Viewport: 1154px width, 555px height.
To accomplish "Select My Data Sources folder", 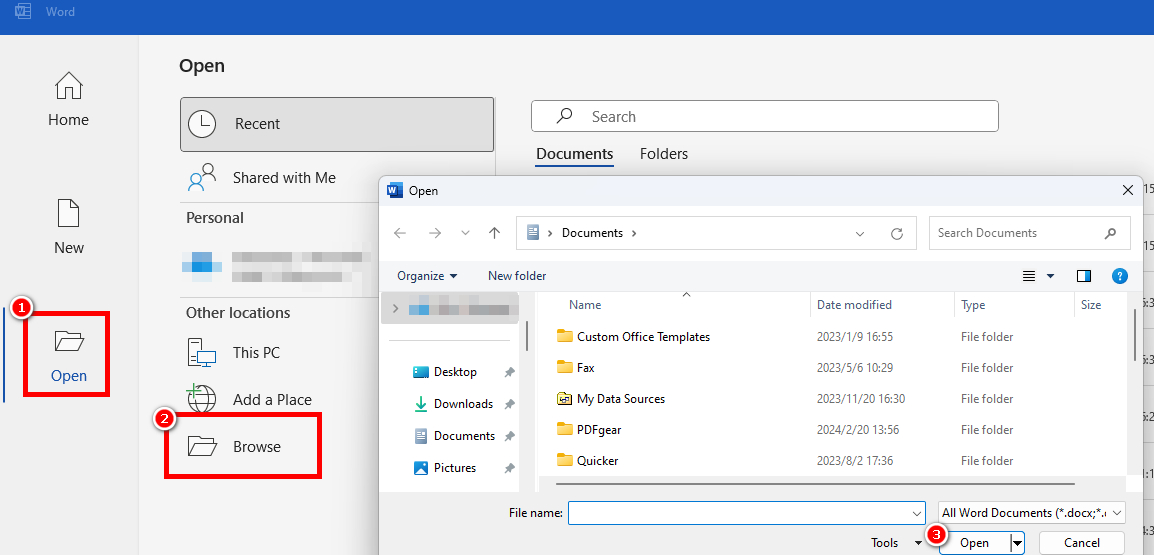I will pyautogui.click(x=611, y=399).
